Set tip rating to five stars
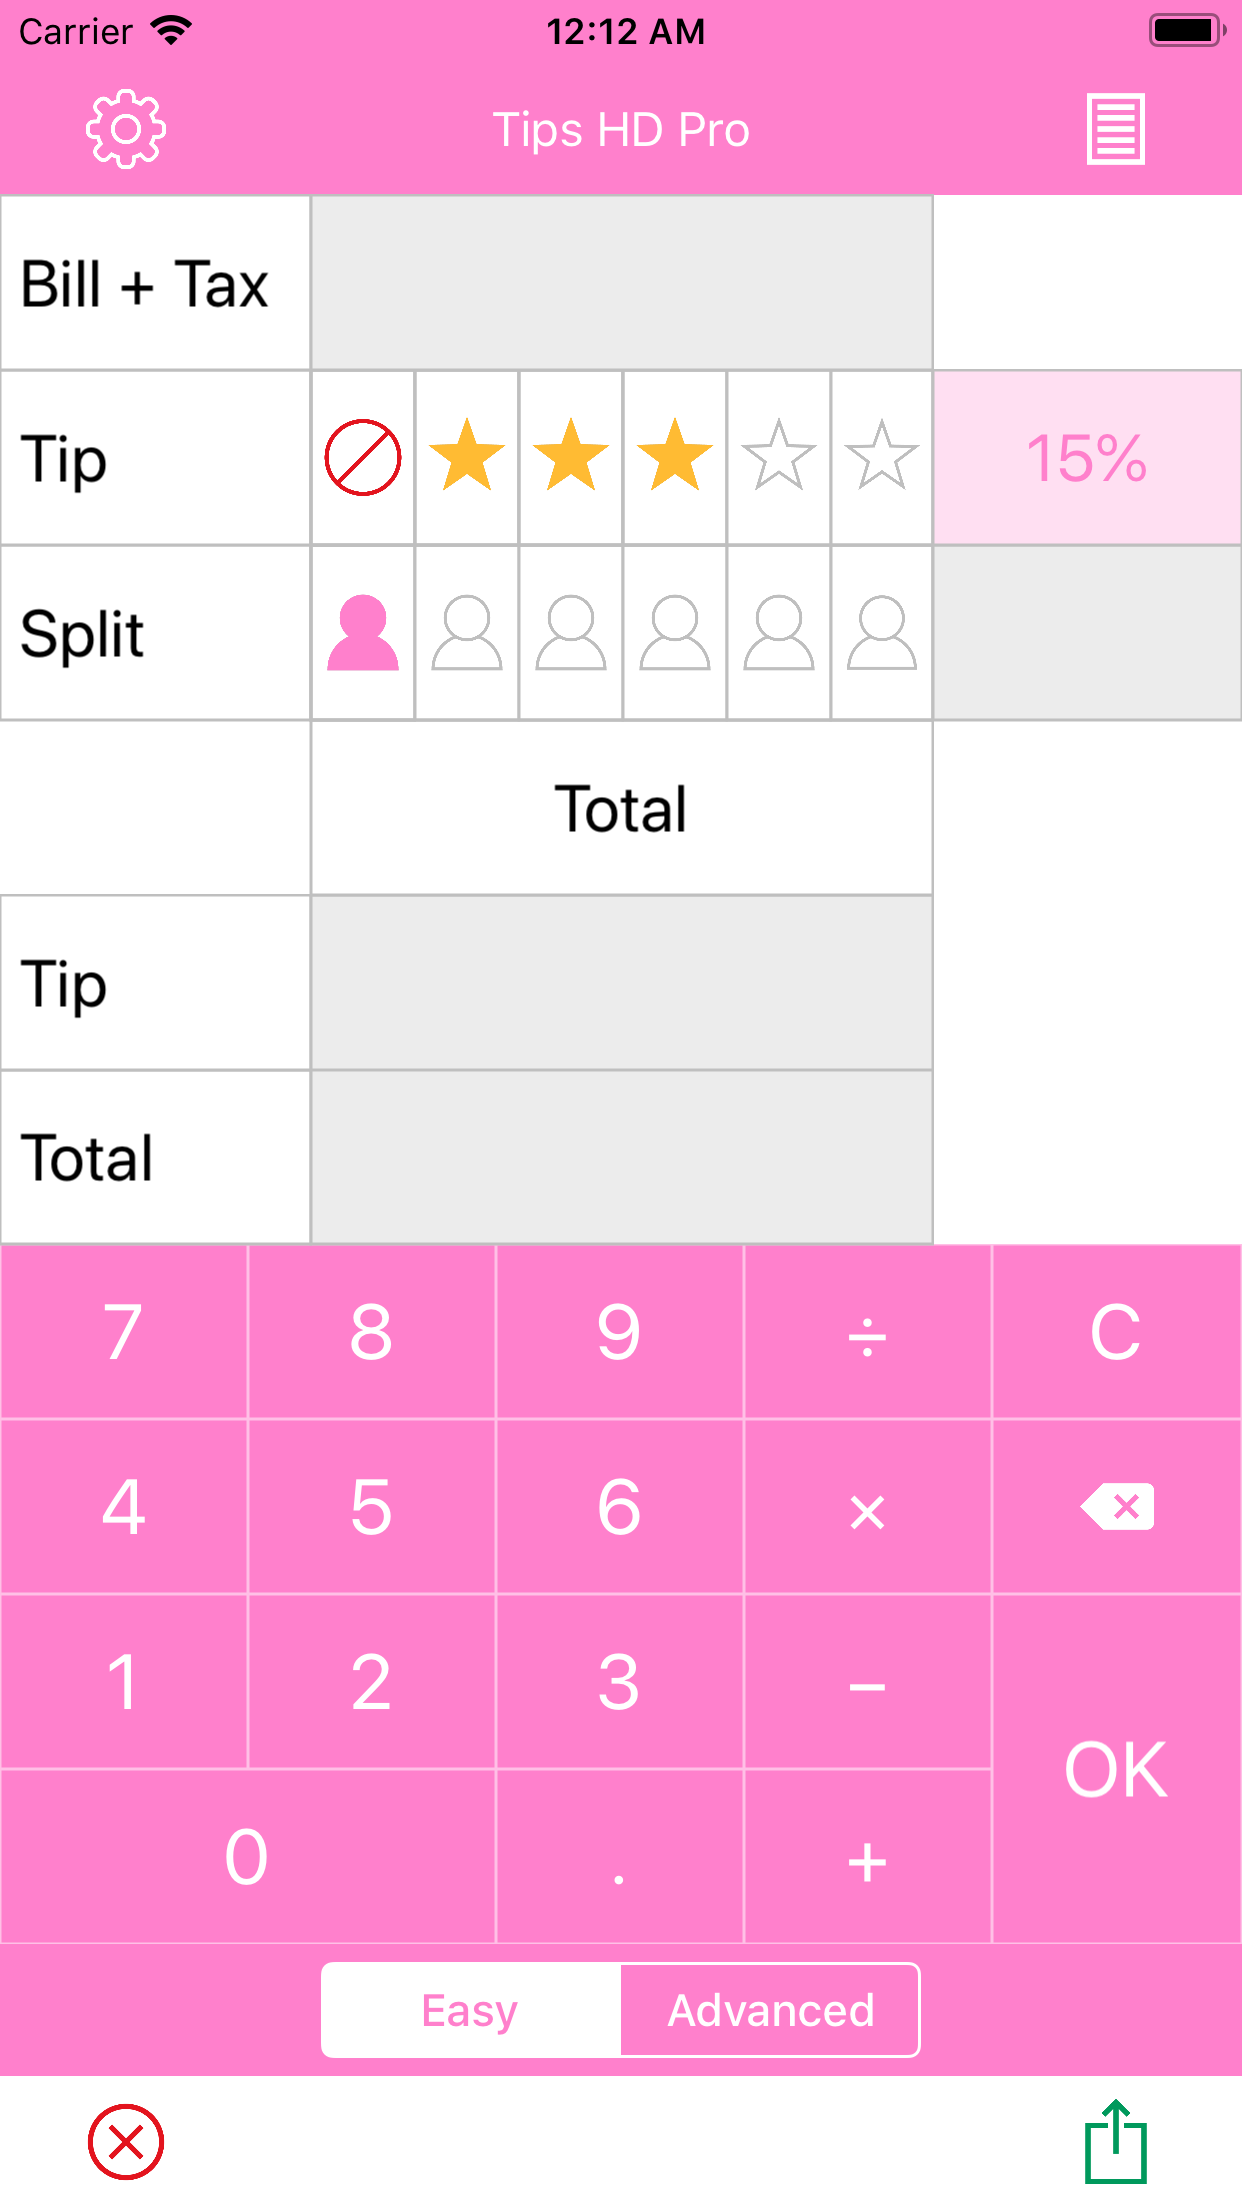This screenshot has height=2208, width=1242. pos(882,458)
